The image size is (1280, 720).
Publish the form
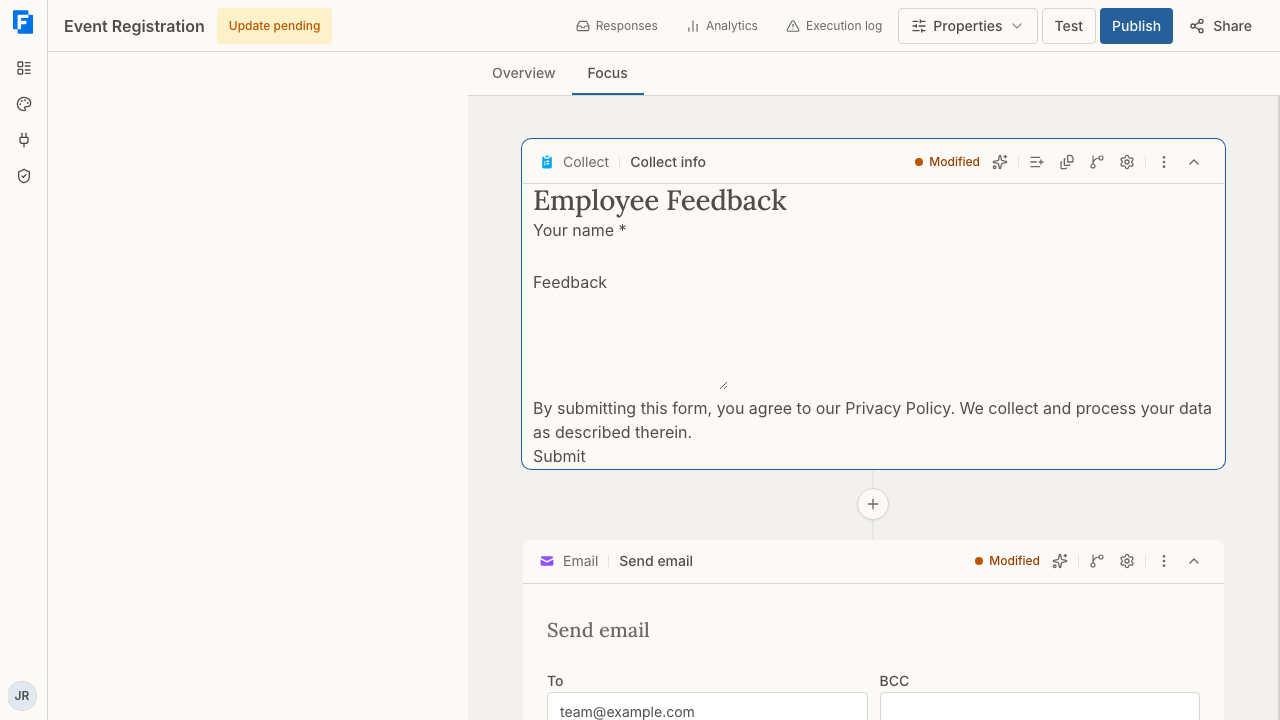[1136, 26]
